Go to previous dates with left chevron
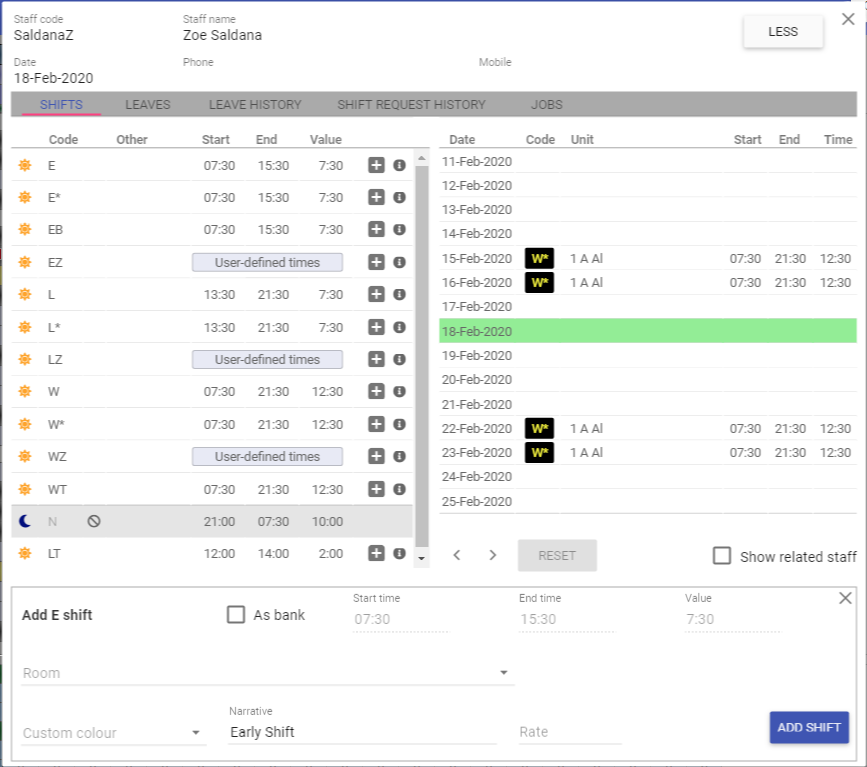The image size is (867, 767). pos(457,555)
